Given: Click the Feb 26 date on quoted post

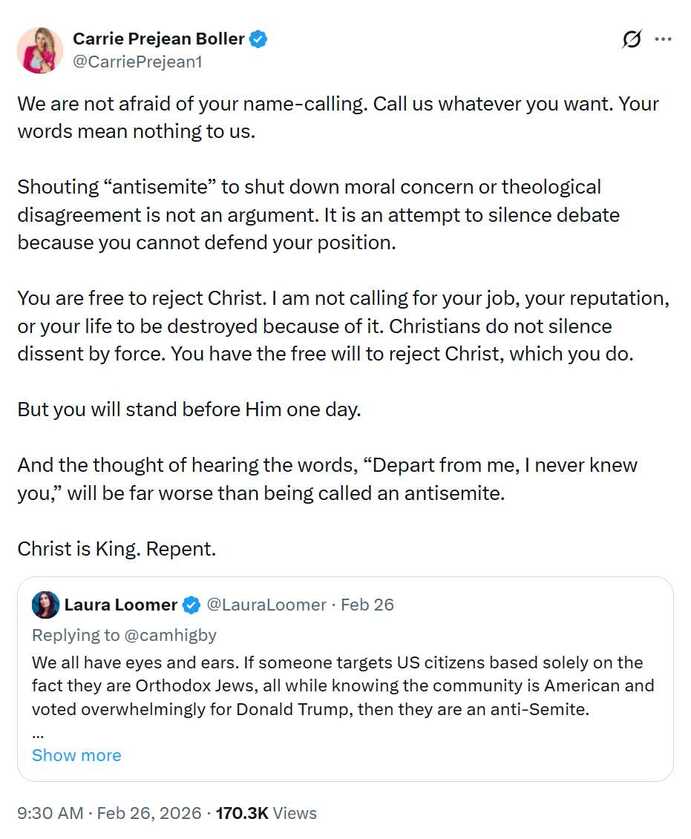Looking at the screenshot, I should [x=367, y=604].
